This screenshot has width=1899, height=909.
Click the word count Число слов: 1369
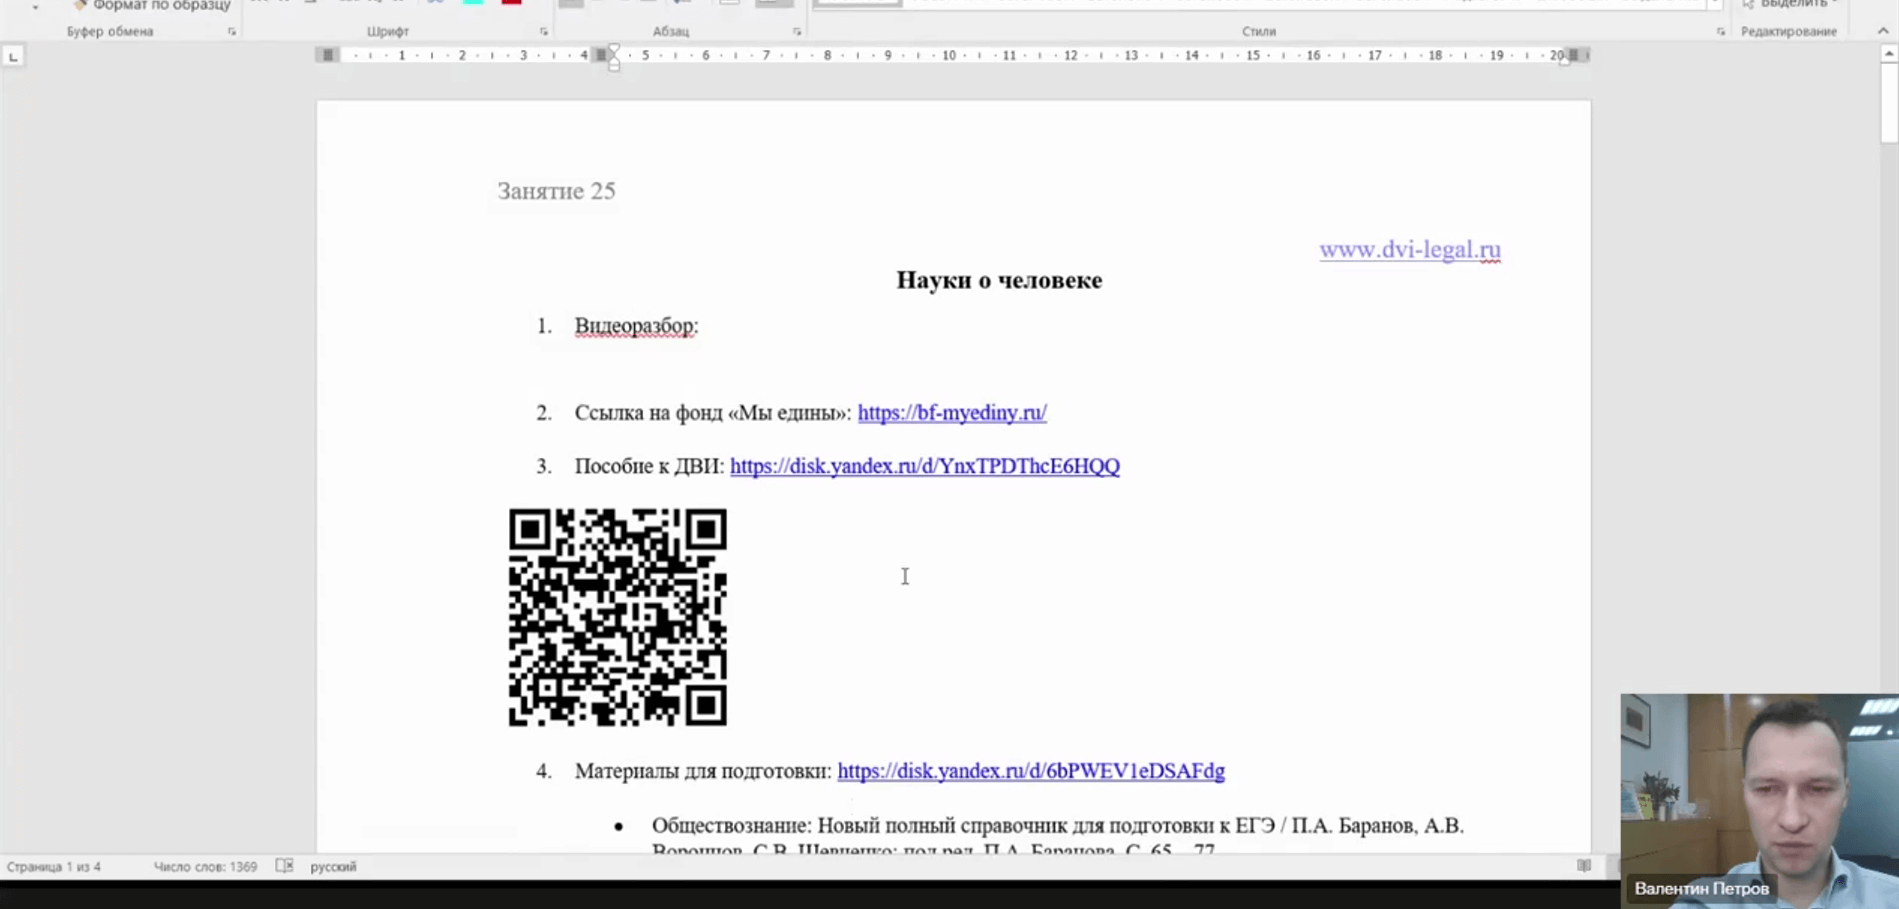tap(205, 867)
